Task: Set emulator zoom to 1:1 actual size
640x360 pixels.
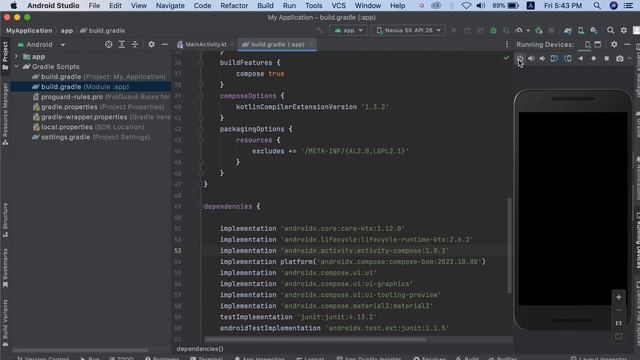Action: (x=618, y=323)
